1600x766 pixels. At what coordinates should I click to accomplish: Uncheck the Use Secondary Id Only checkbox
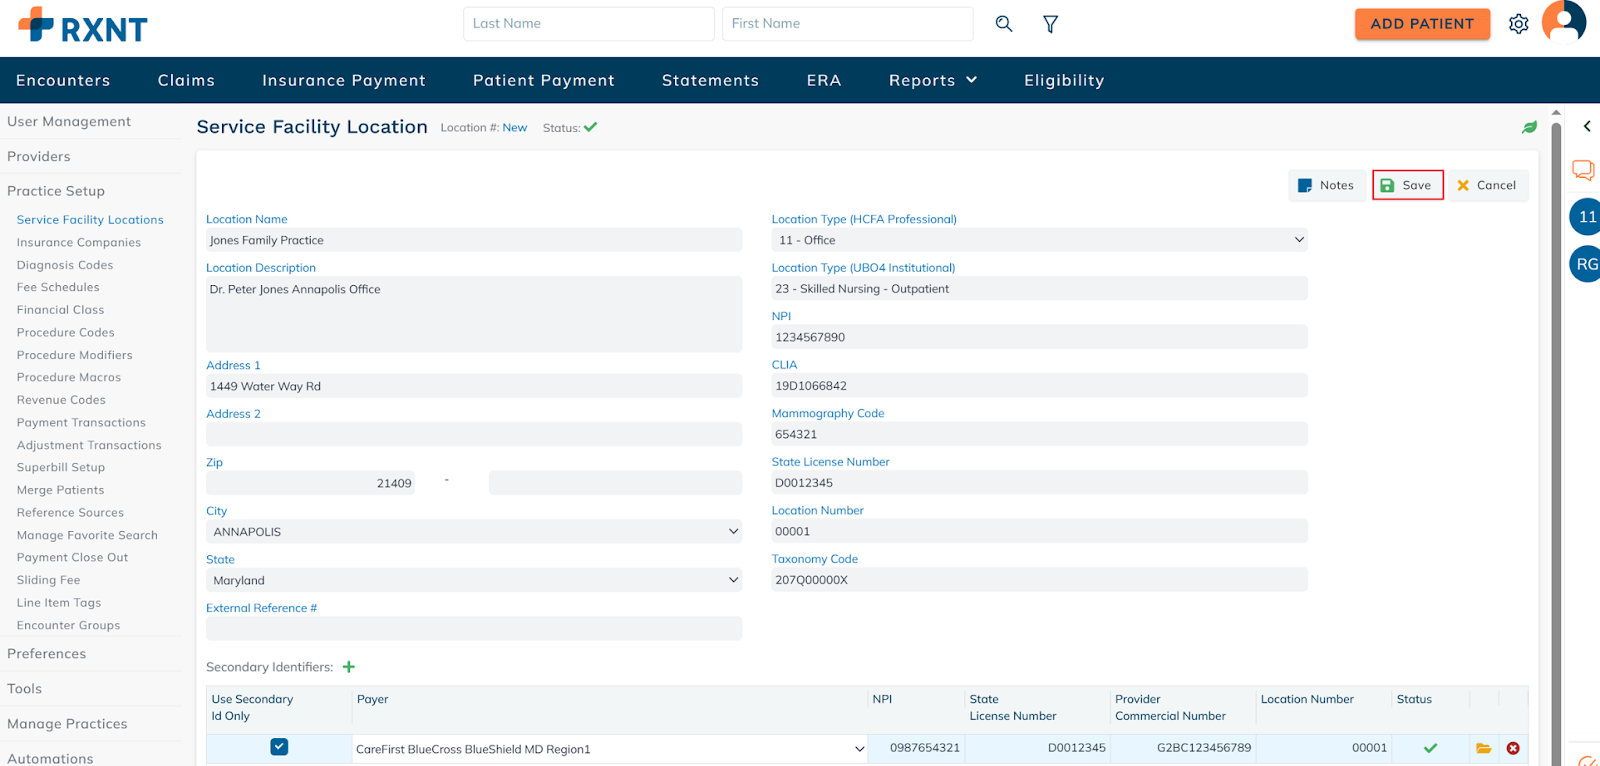[279, 747]
